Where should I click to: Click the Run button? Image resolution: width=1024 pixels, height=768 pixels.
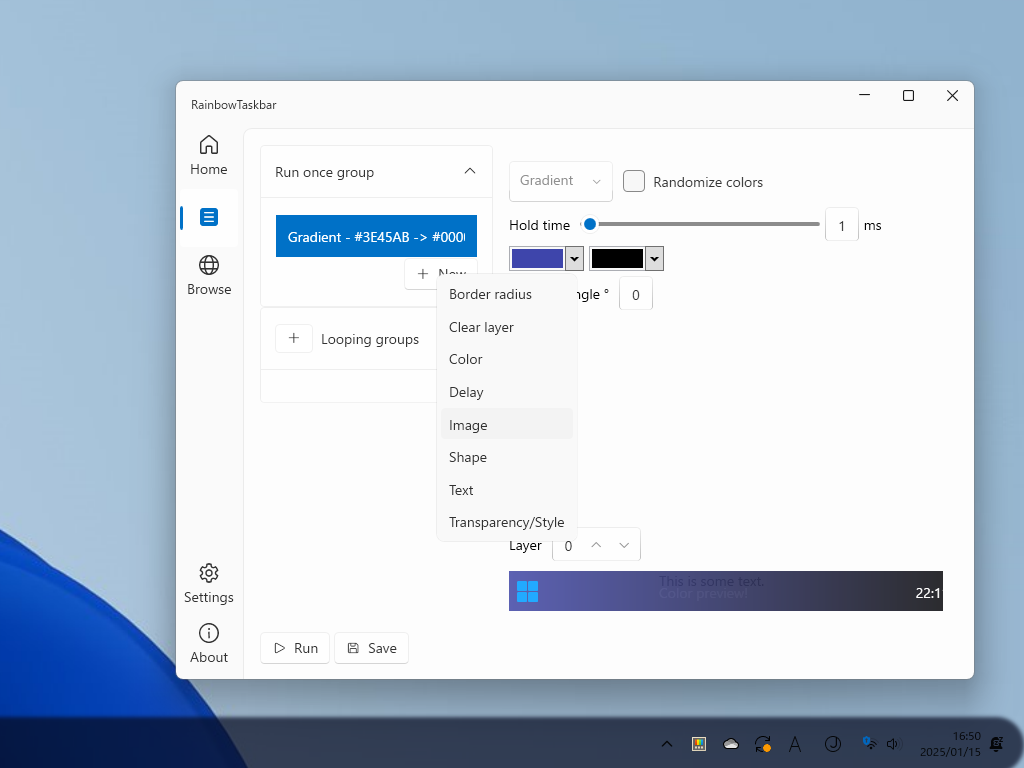[295, 648]
